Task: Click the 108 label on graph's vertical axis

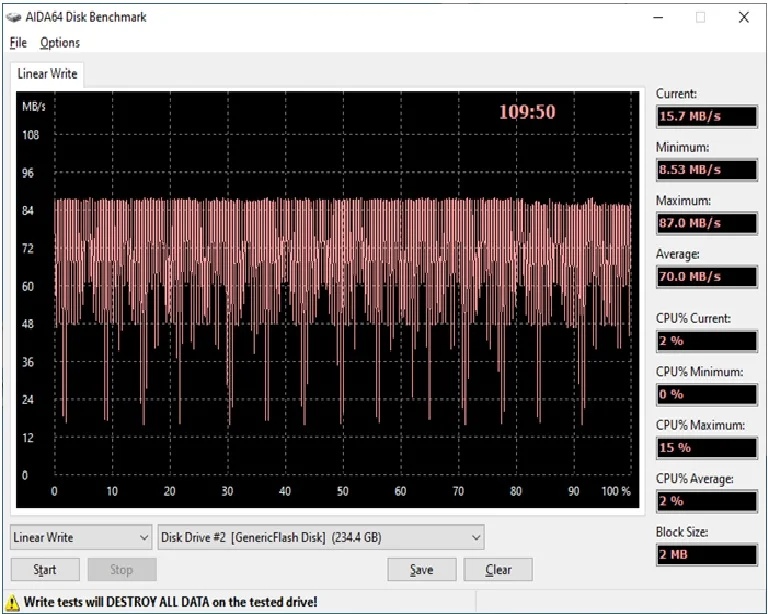Action: [x=30, y=135]
